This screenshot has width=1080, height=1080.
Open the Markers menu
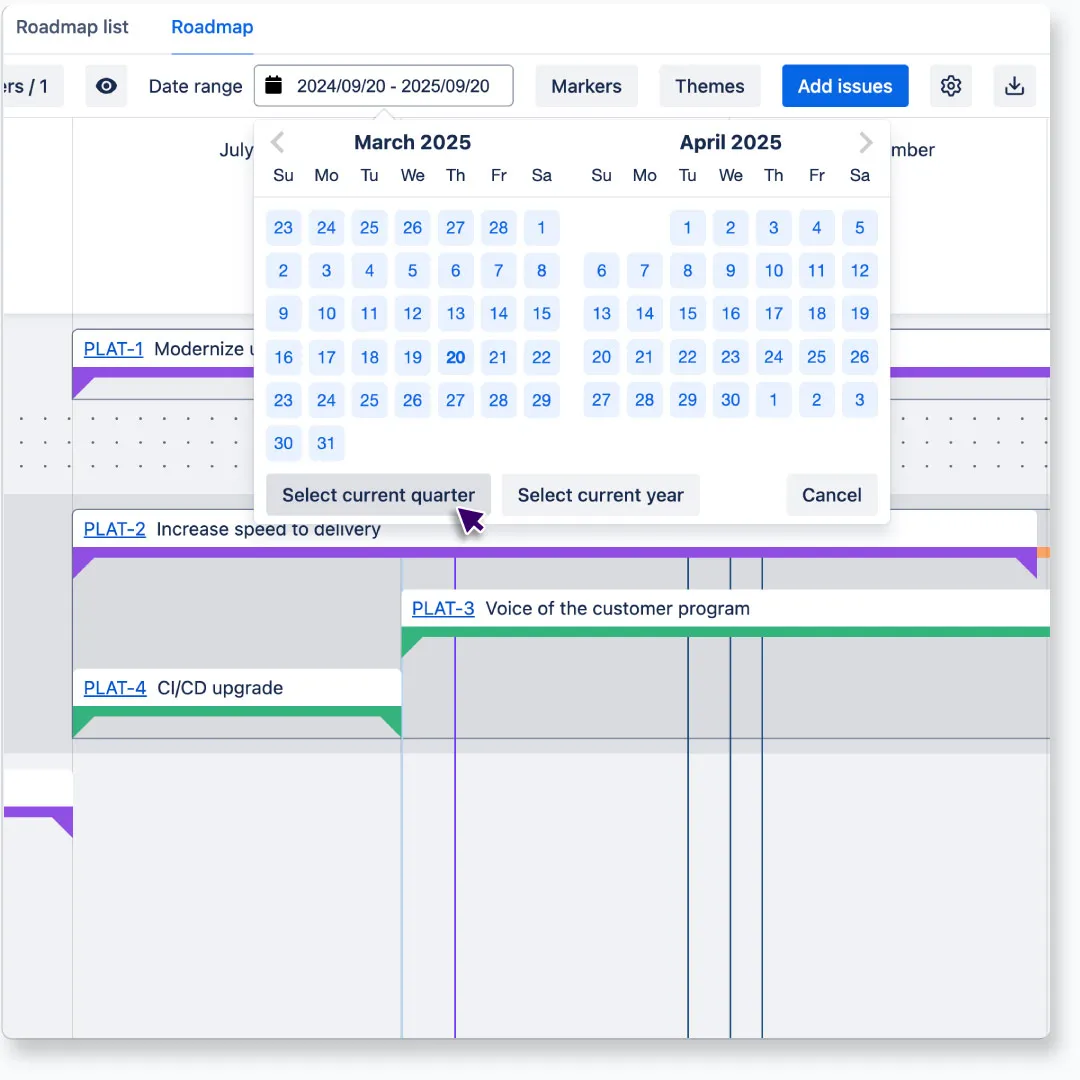[586, 86]
